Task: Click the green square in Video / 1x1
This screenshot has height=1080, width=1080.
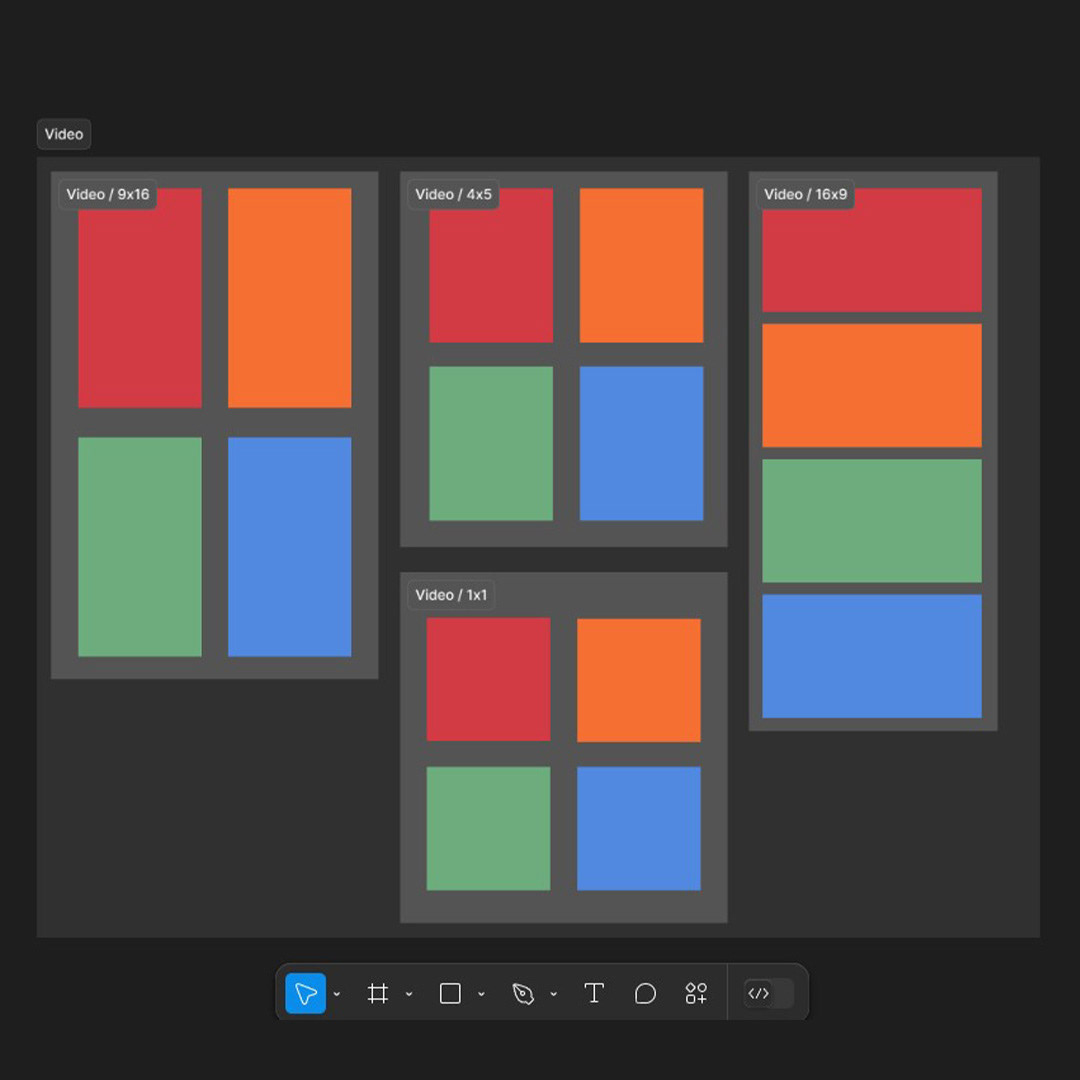Action: tap(488, 829)
